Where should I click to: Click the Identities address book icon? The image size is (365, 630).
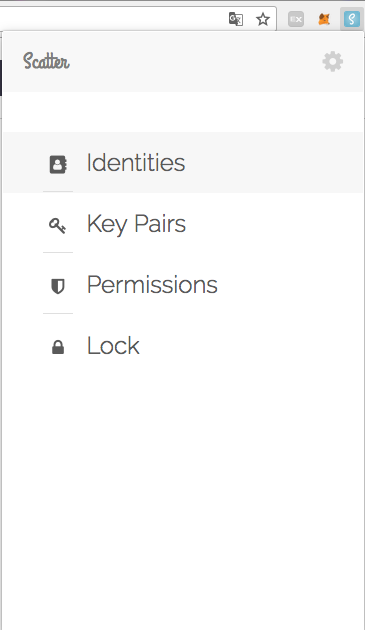tap(58, 164)
